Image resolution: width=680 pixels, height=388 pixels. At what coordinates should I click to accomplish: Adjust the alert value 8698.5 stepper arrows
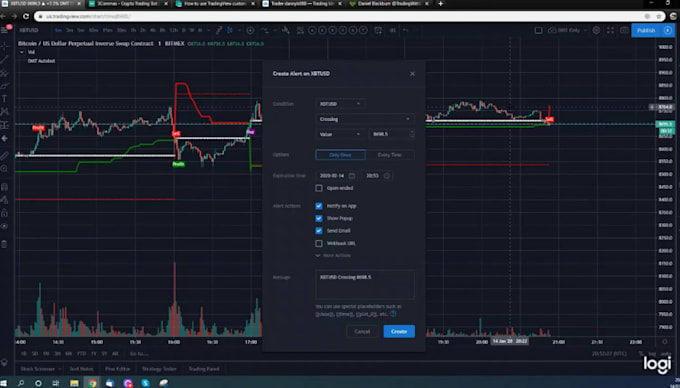[x=412, y=134]
